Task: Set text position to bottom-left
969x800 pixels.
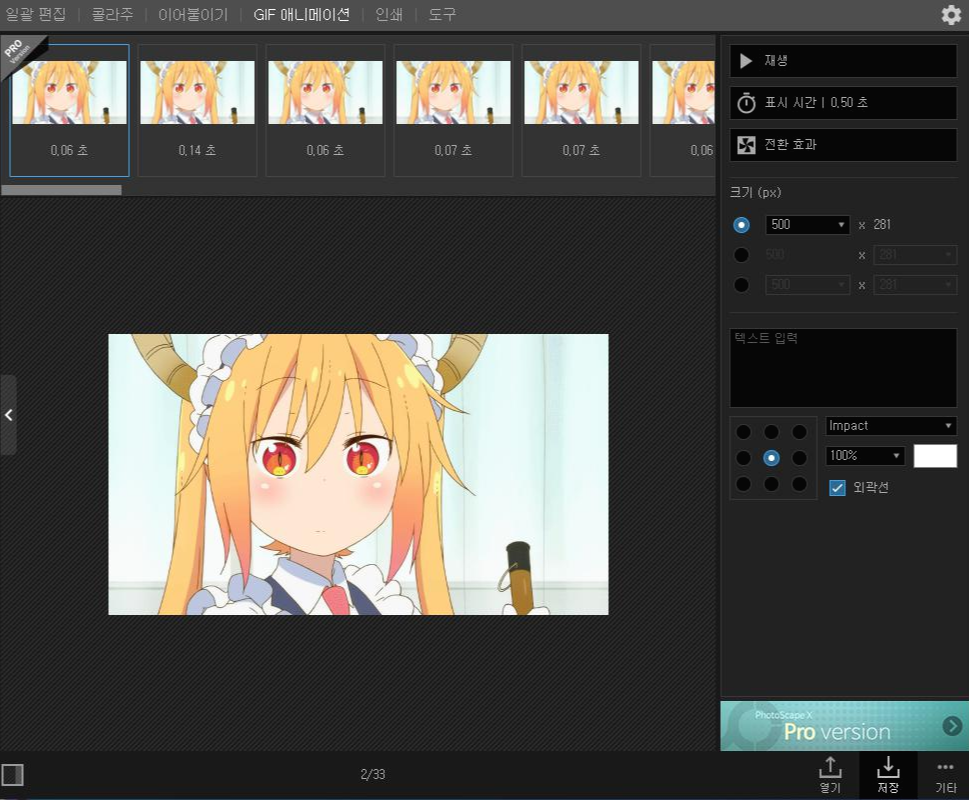Action: coord(743,484)
